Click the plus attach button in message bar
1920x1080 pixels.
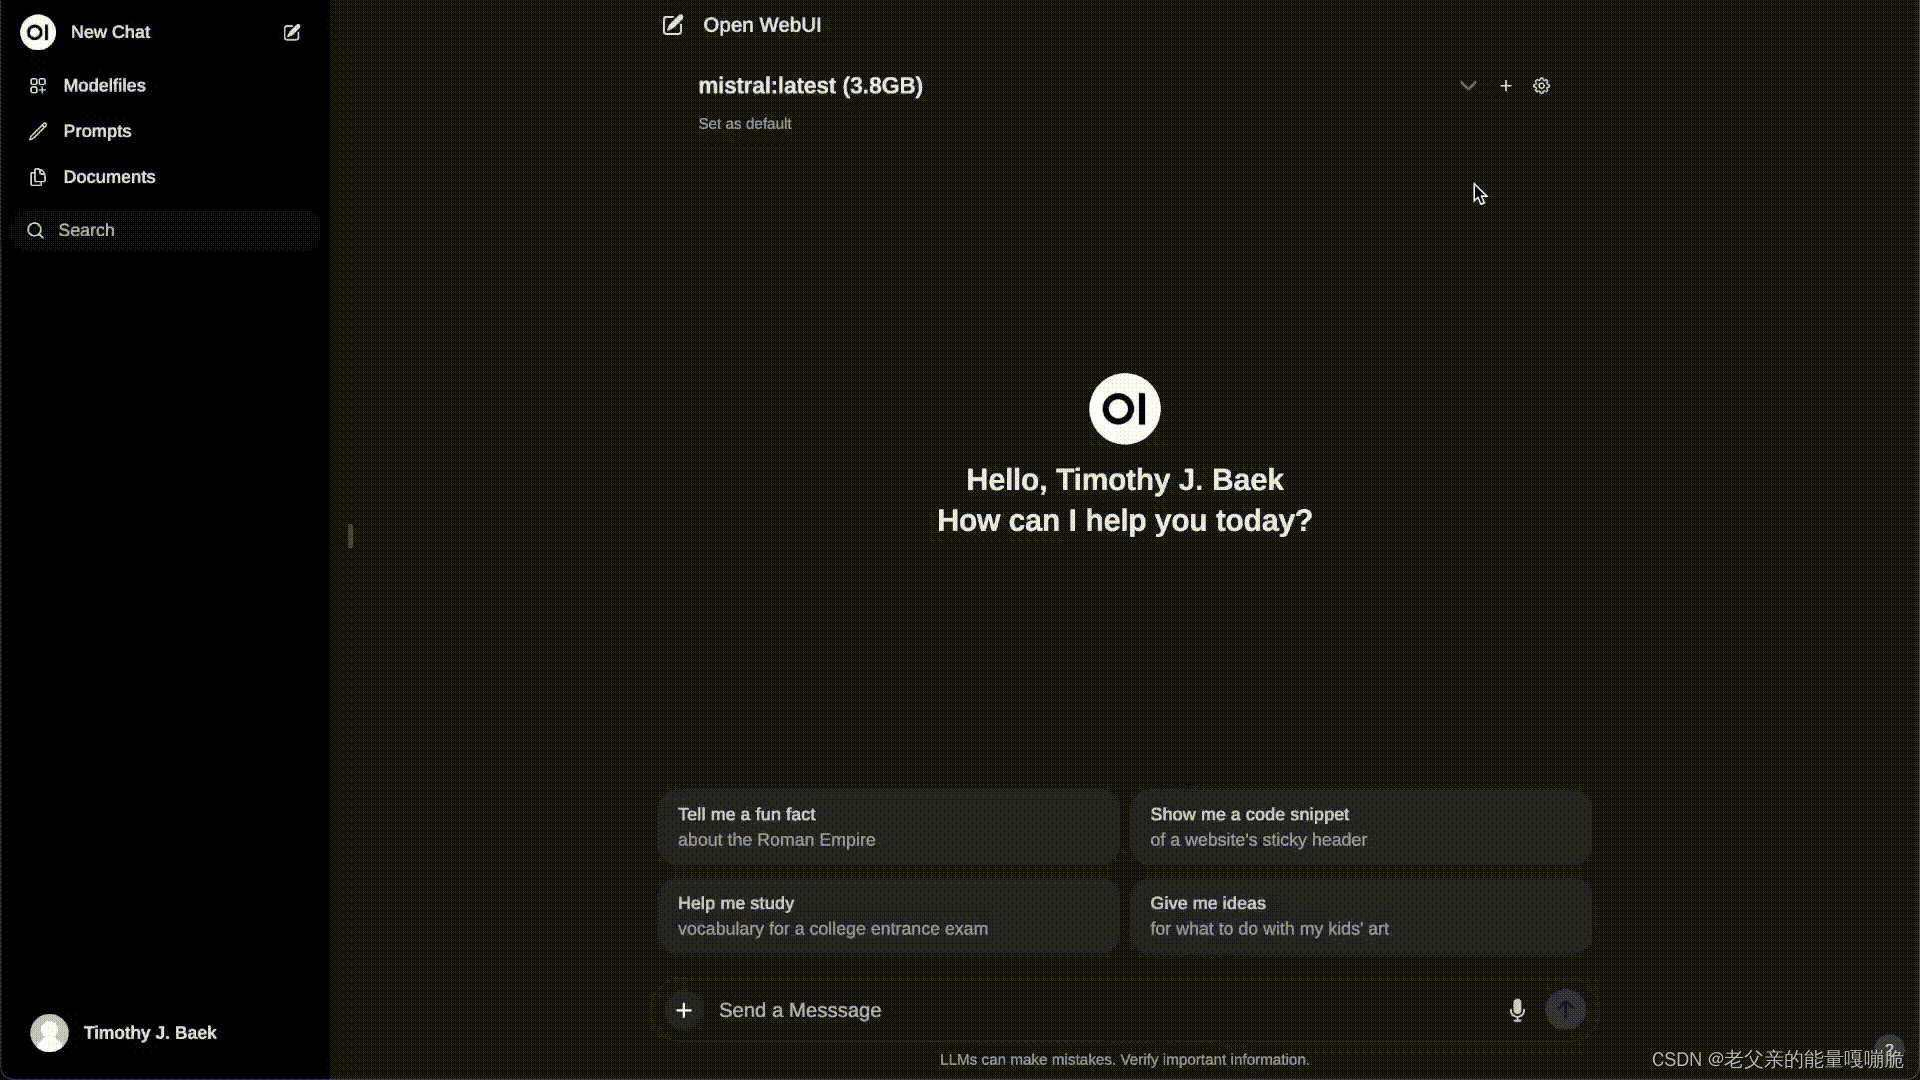[x=684, y=1010]
